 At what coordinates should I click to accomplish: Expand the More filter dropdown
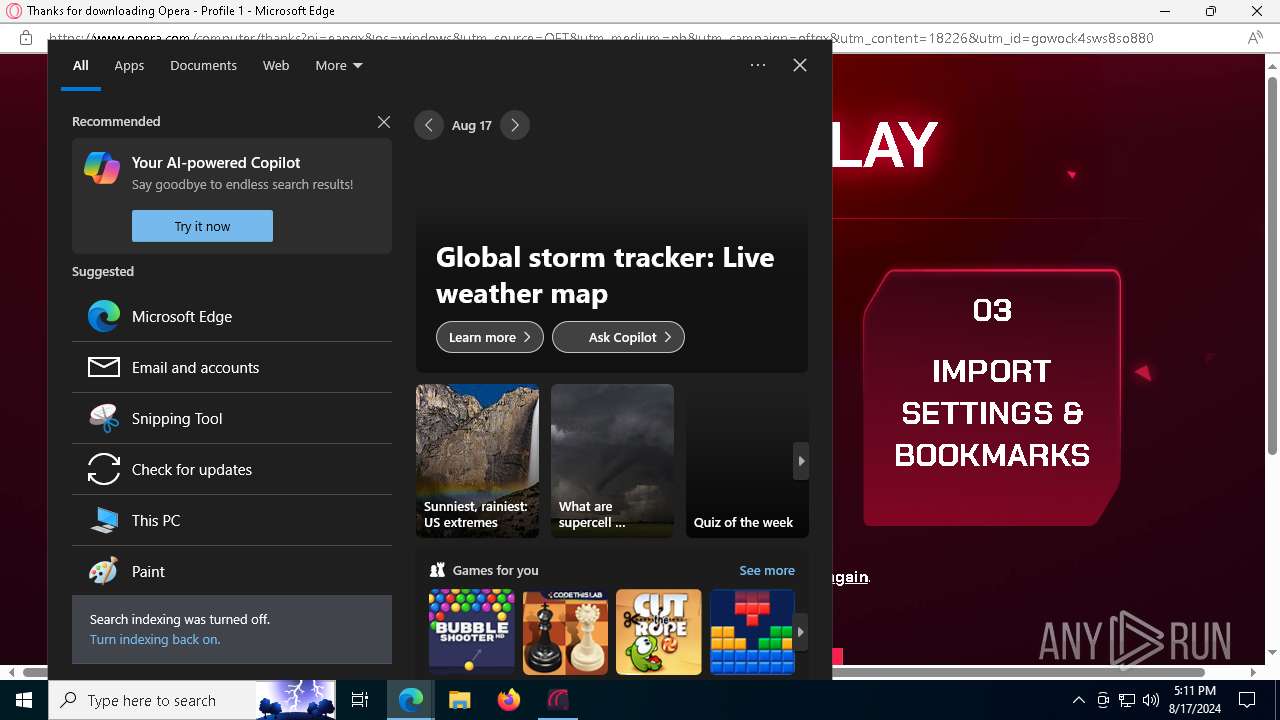(x=339, y=65)
